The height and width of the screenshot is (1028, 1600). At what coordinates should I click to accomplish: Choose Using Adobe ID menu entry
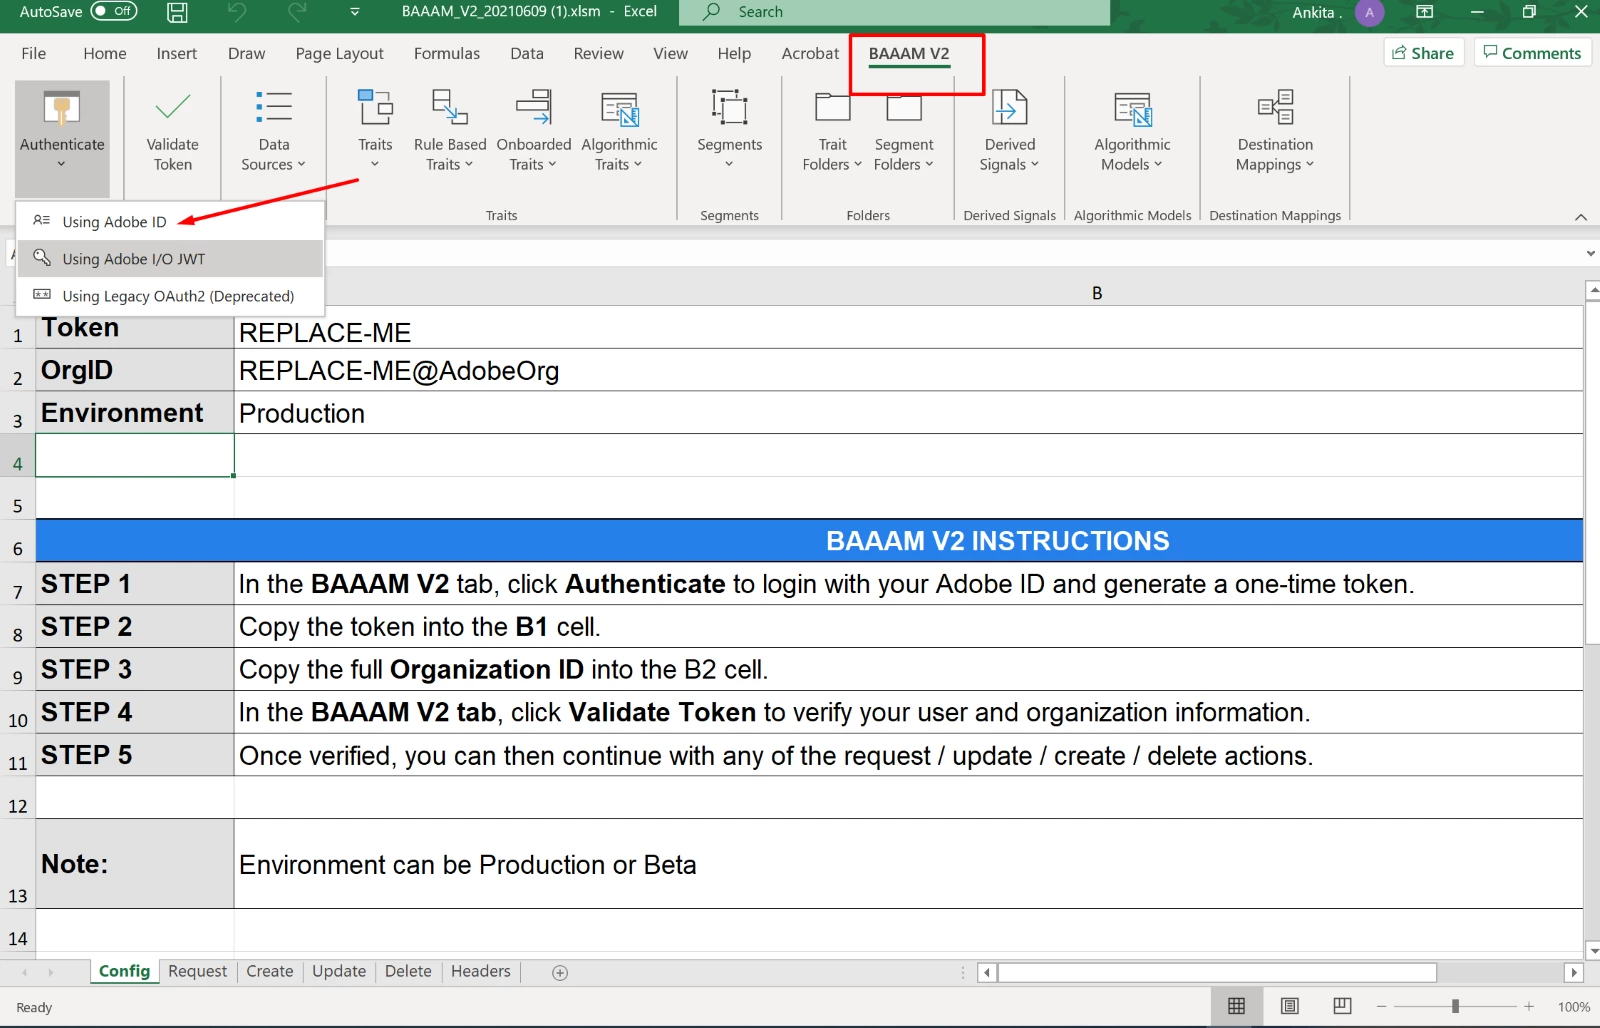pos(170,222)
